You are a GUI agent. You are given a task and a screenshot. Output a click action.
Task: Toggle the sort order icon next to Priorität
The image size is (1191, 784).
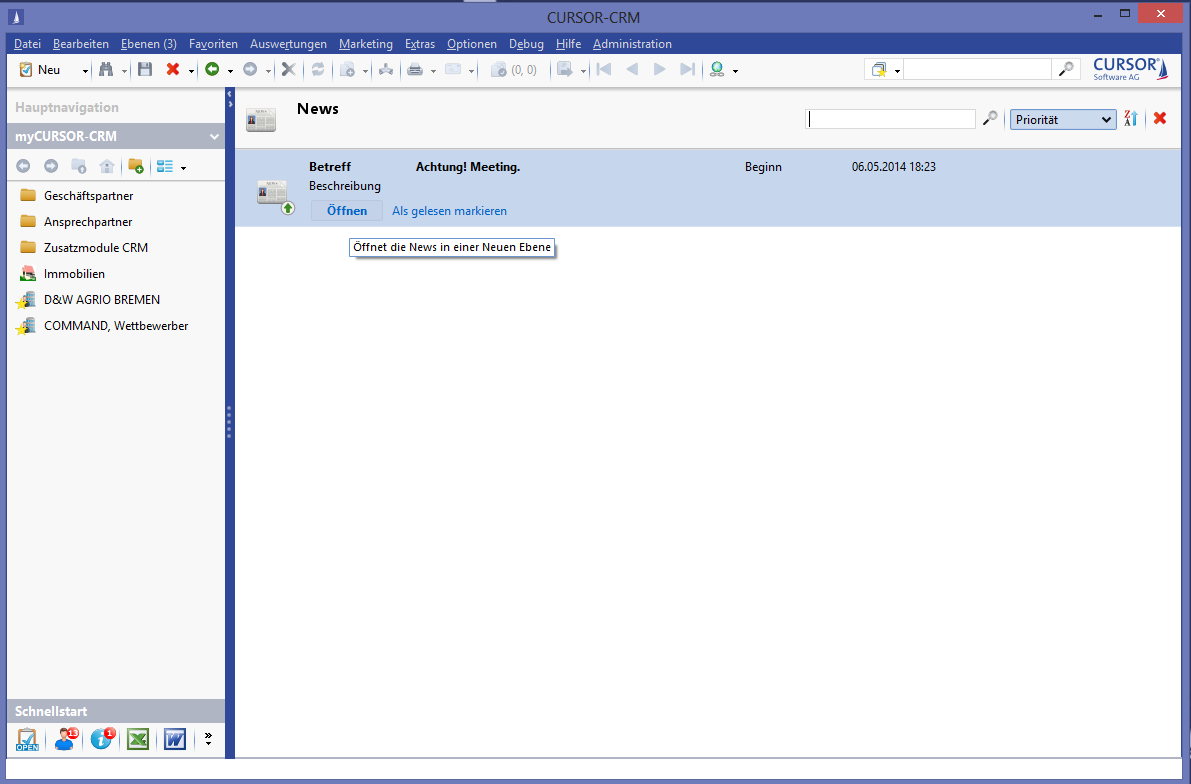1131,119
